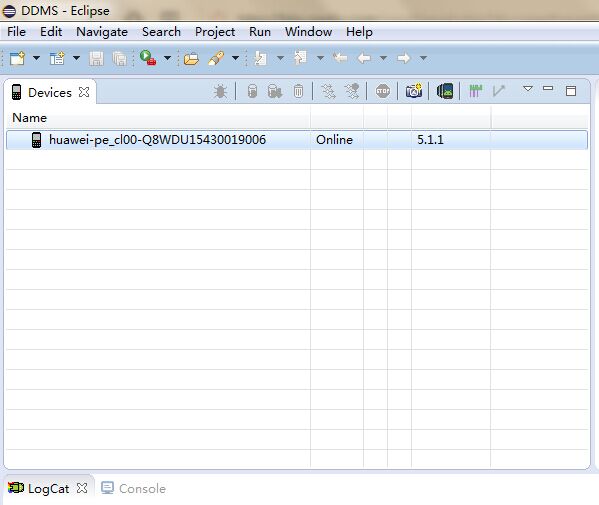Open the Previous Annotation dropdown arrow
The height and width of the screenshot is (505, 599).
[321, 58]
